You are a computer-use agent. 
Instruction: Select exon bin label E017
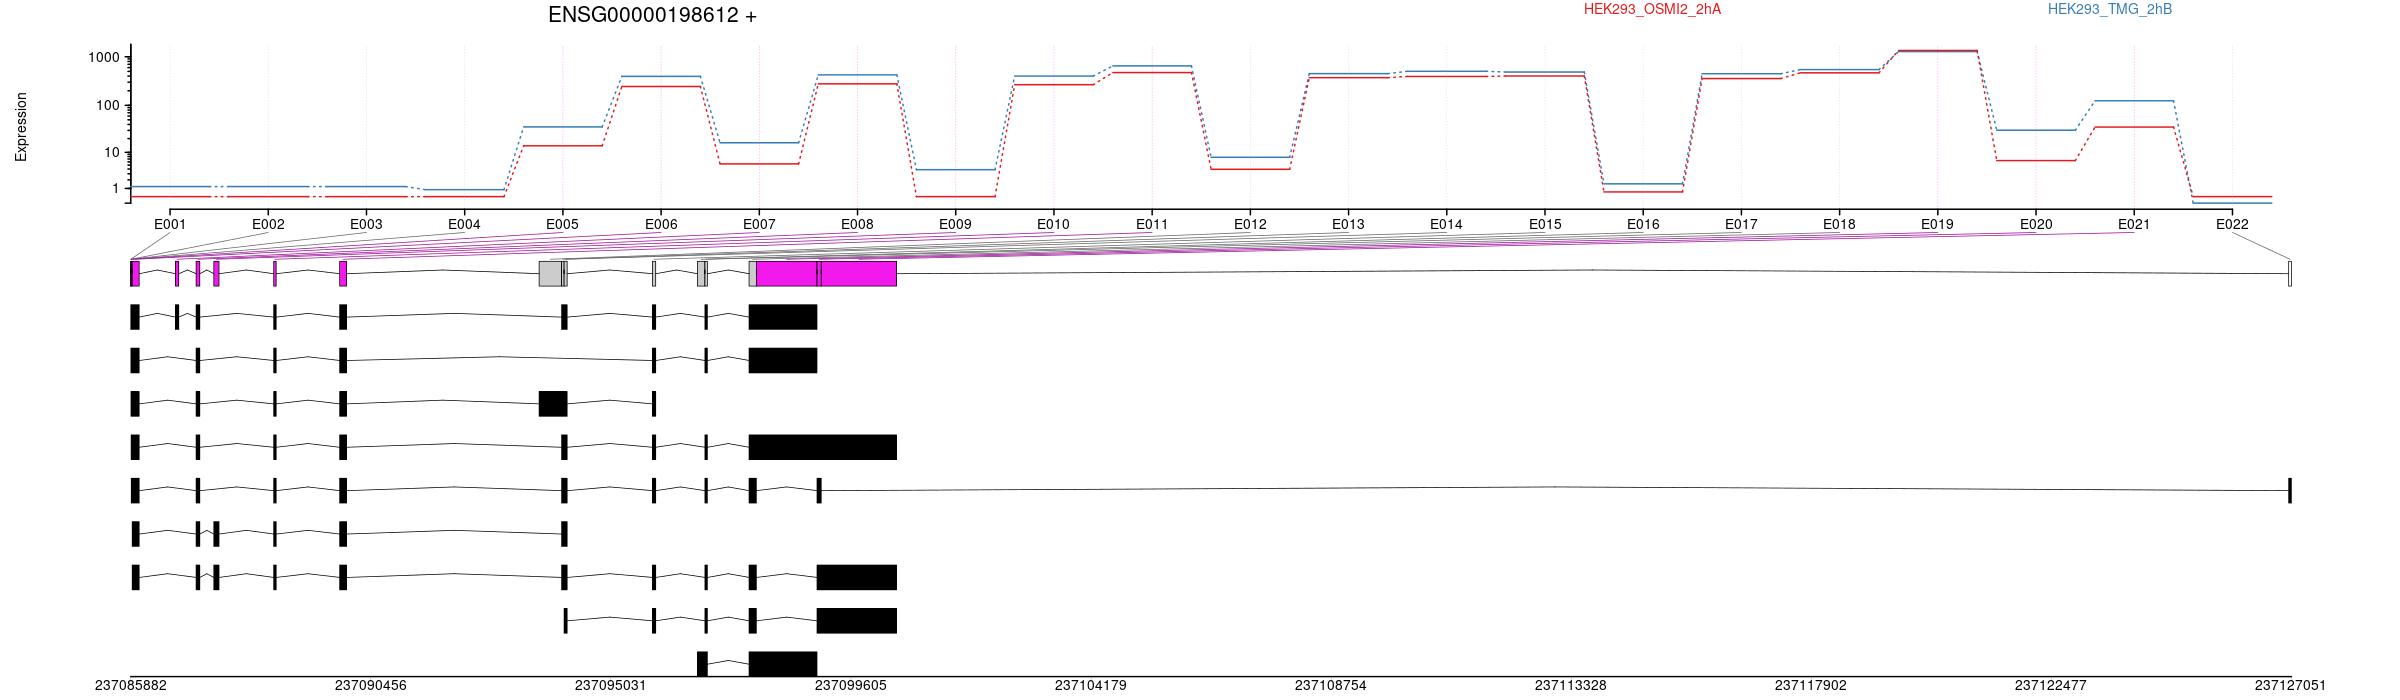[1741, 224]
